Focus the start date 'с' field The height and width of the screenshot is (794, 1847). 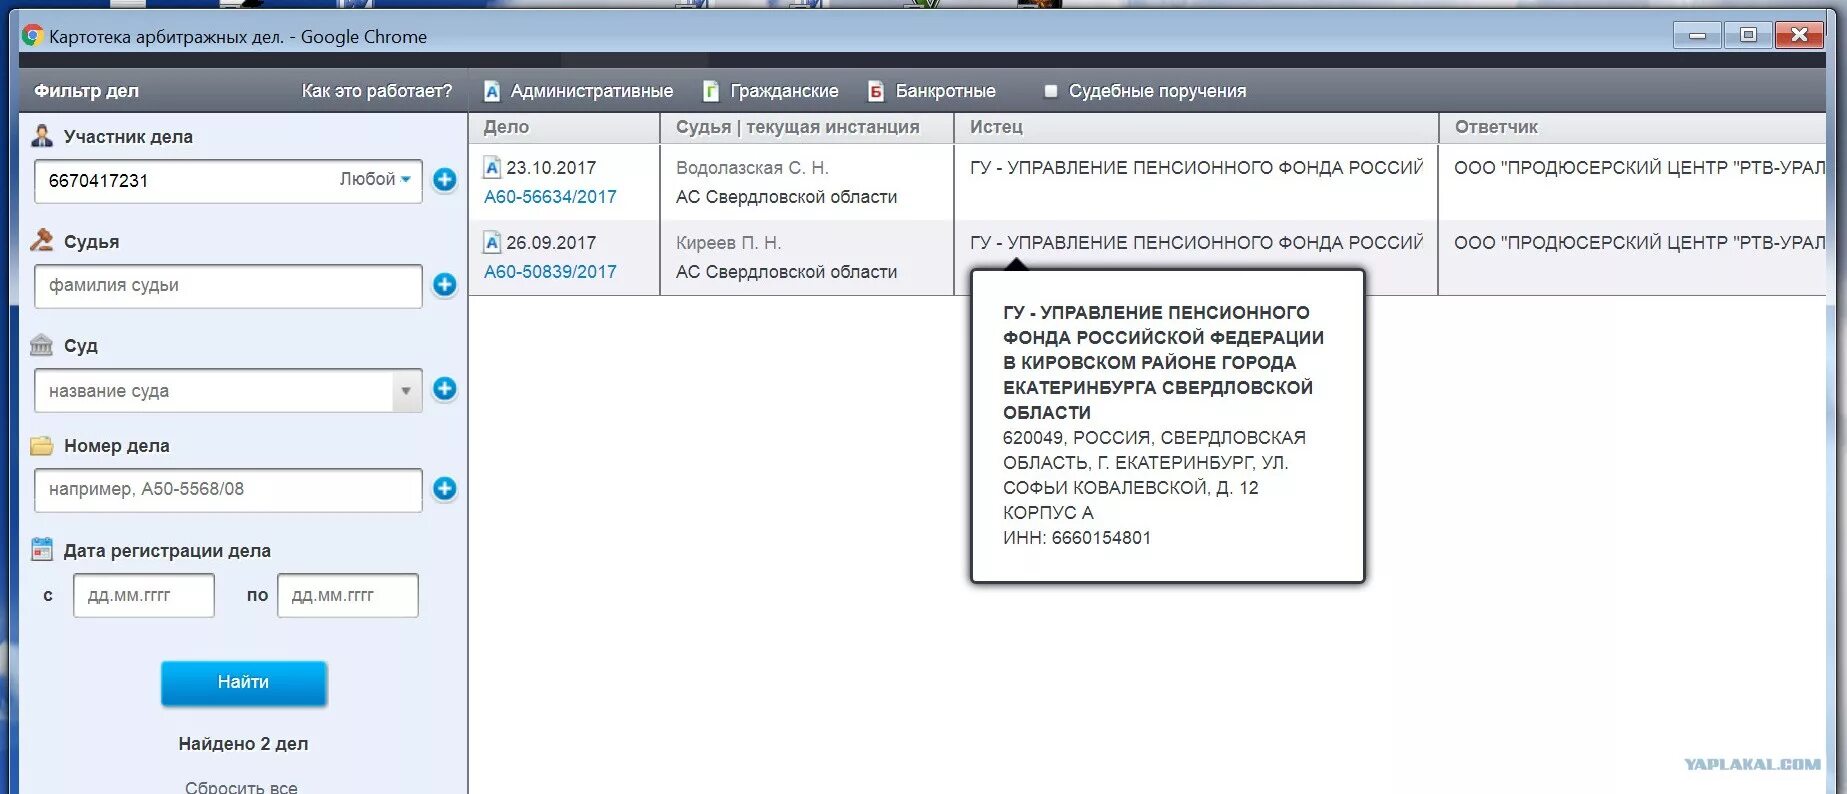tap(144, 595)
